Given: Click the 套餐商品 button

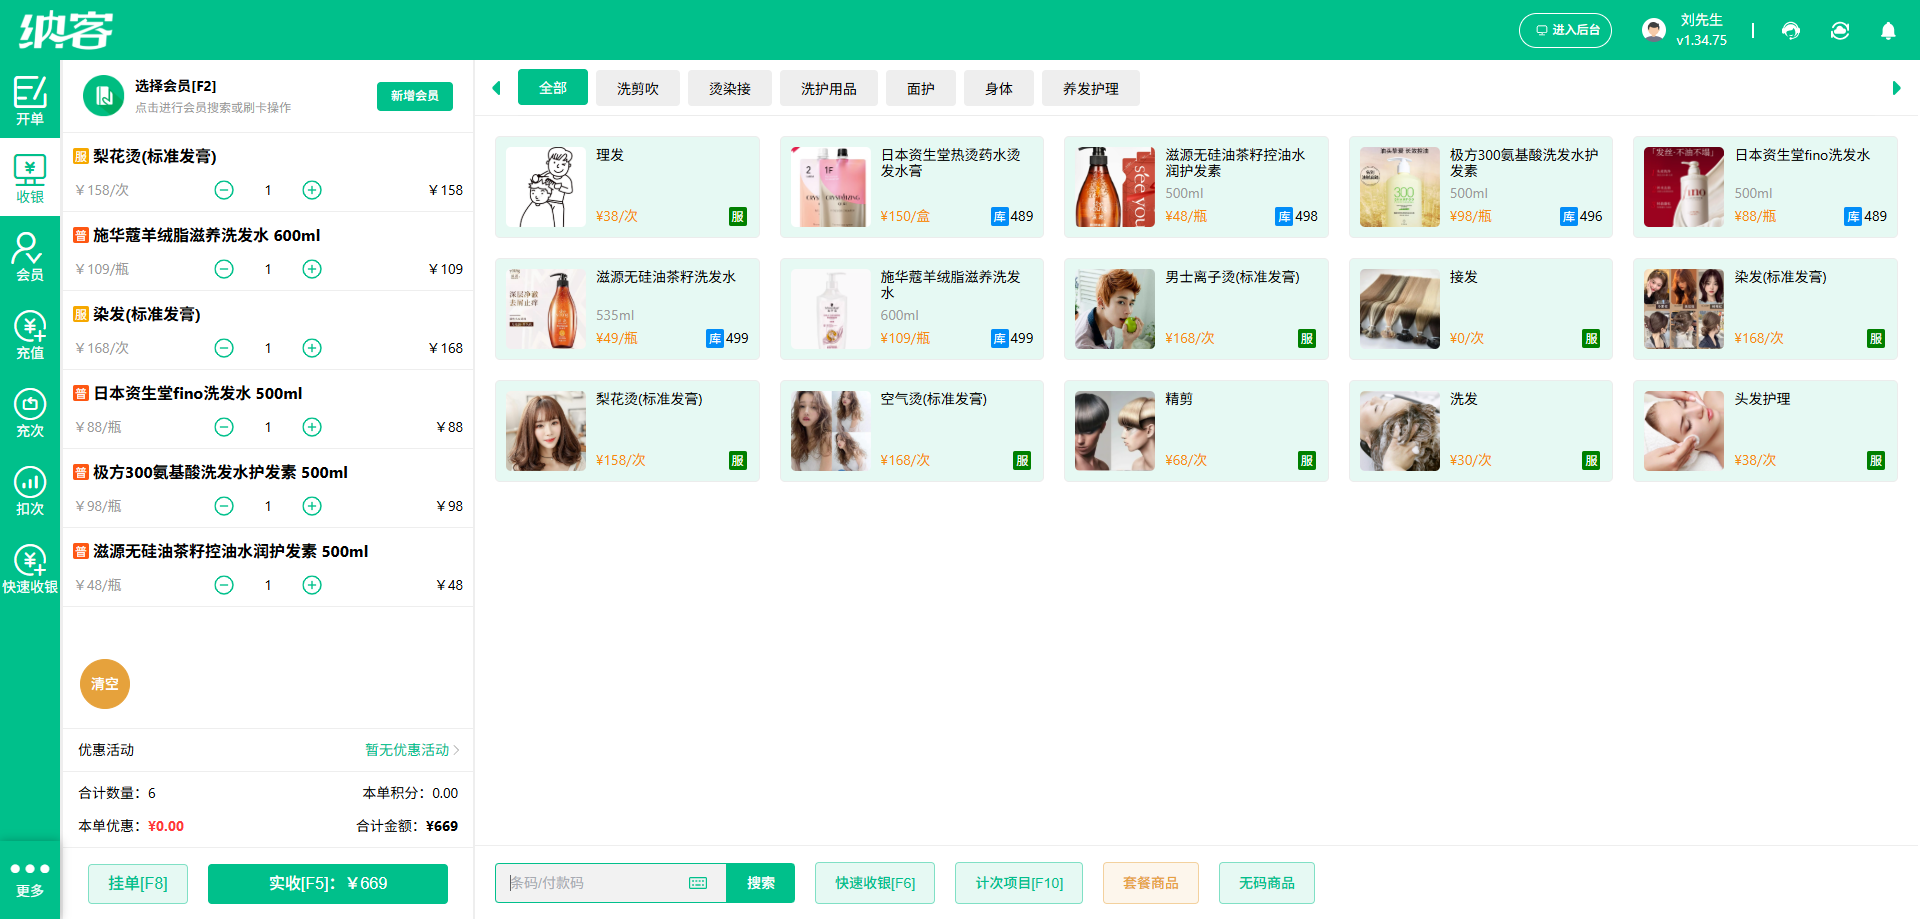Looking at the screenshot, I should click(x=1151, y=883).
